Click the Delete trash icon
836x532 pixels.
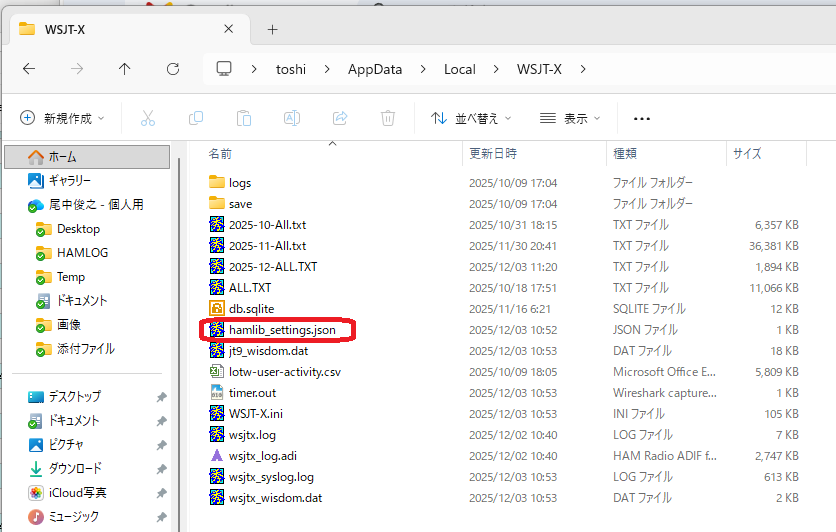click(388, 118)
